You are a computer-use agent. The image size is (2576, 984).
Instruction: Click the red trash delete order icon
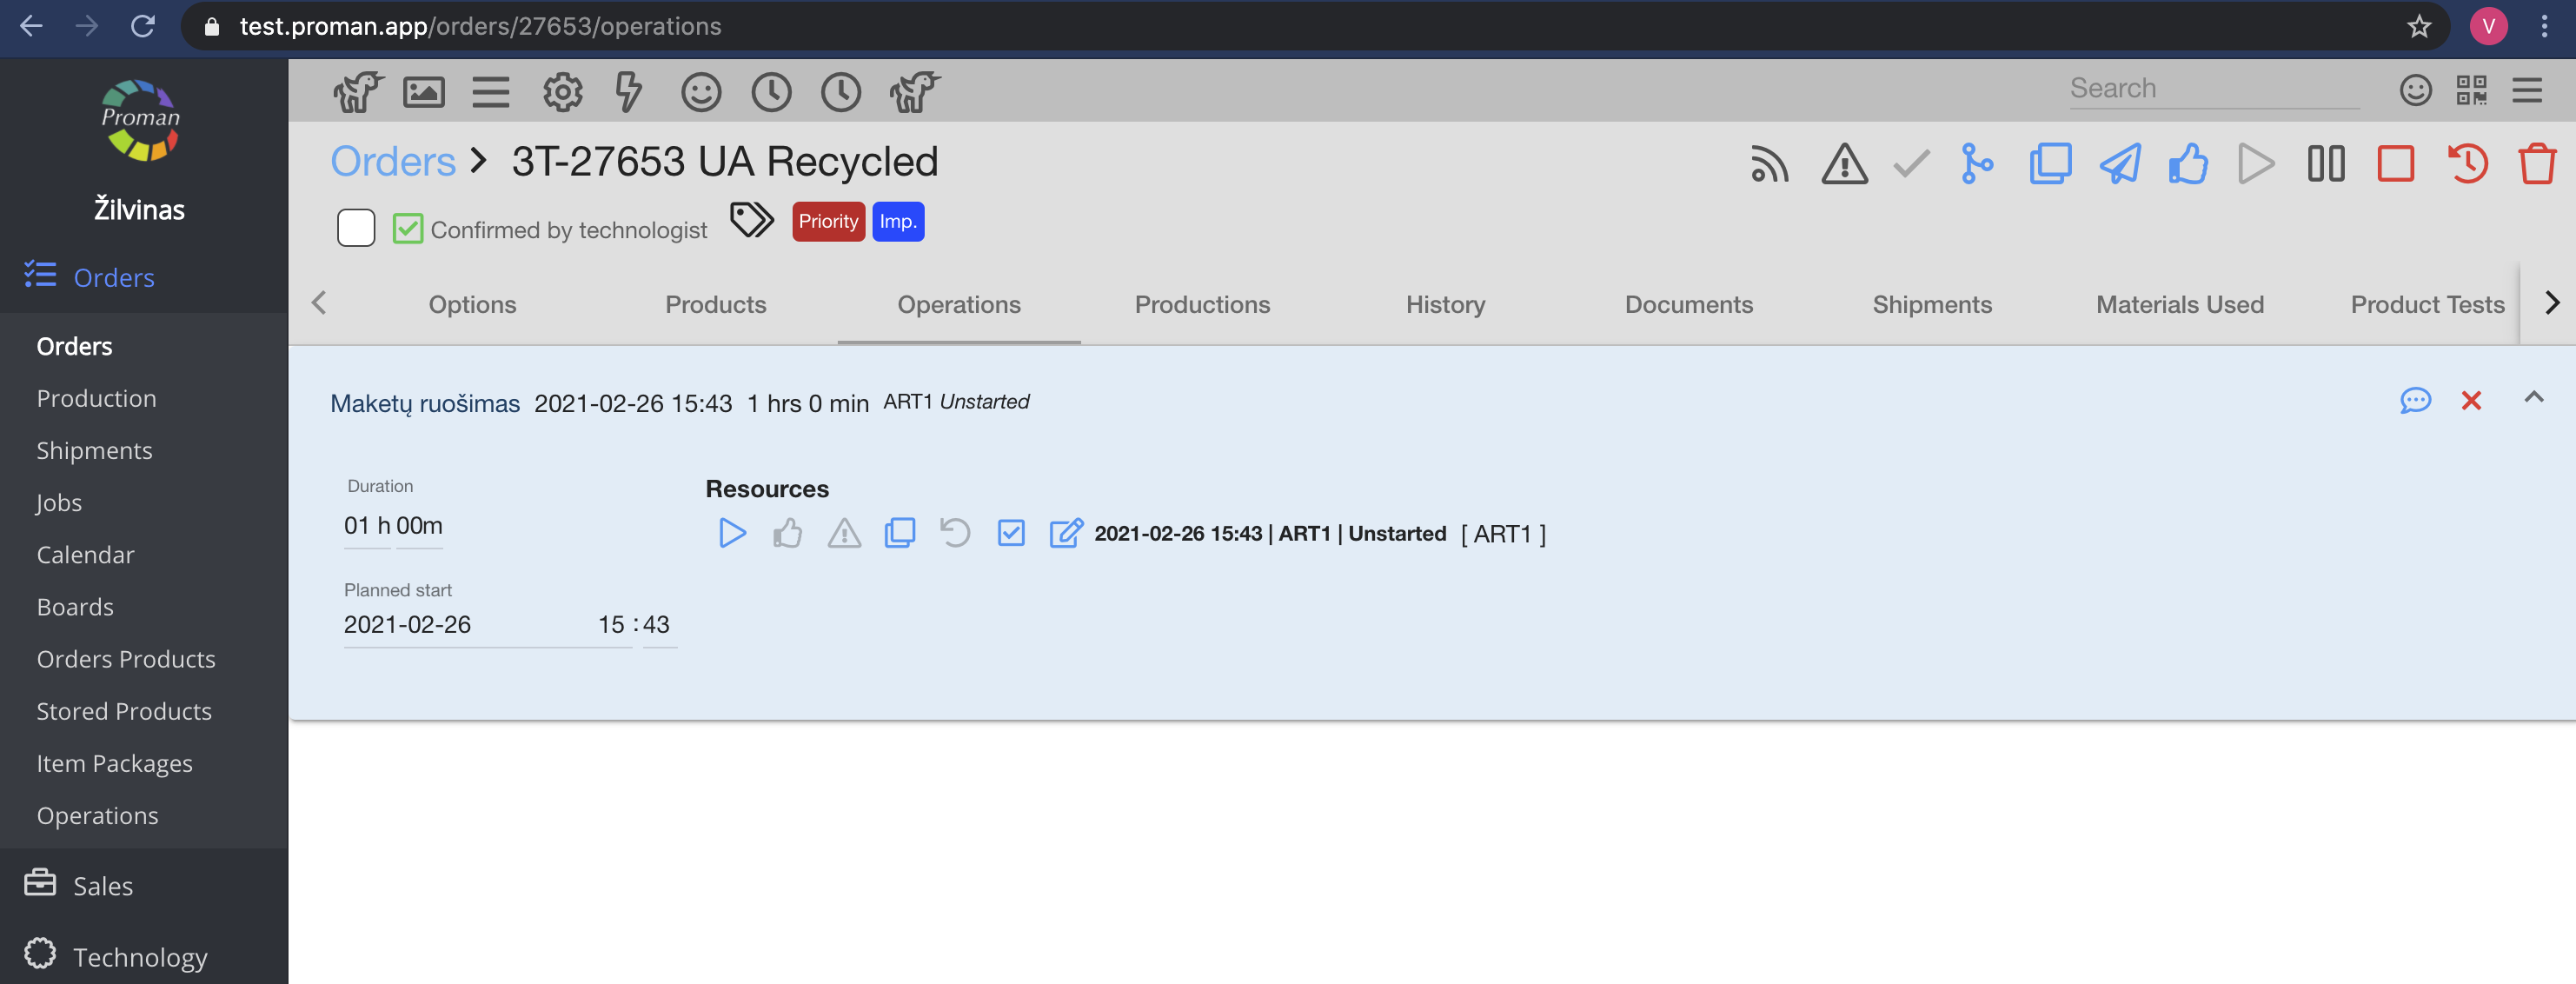2536,164
